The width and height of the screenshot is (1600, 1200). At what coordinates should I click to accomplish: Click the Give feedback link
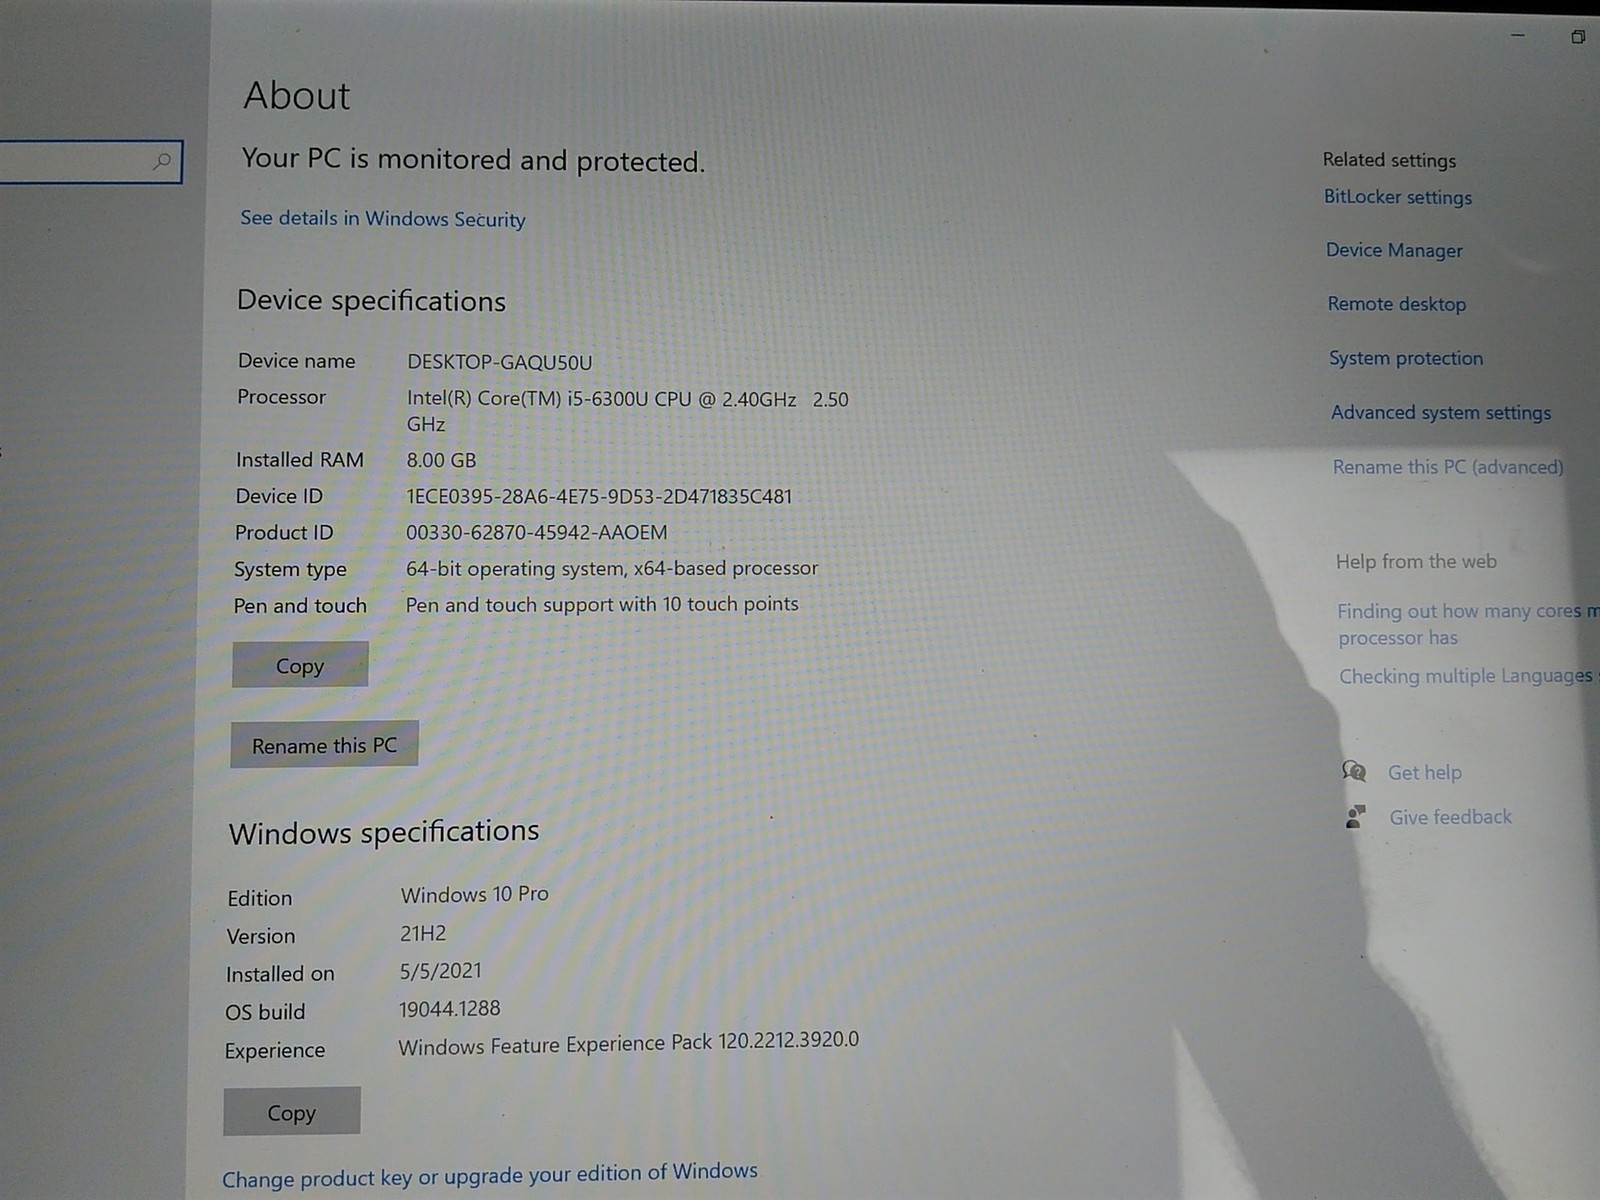pos(1450,817)
